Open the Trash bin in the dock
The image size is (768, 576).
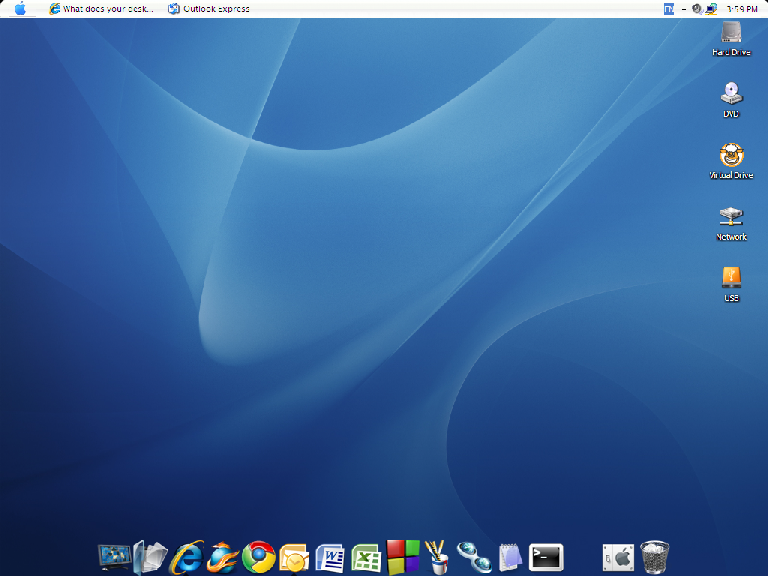654,556
